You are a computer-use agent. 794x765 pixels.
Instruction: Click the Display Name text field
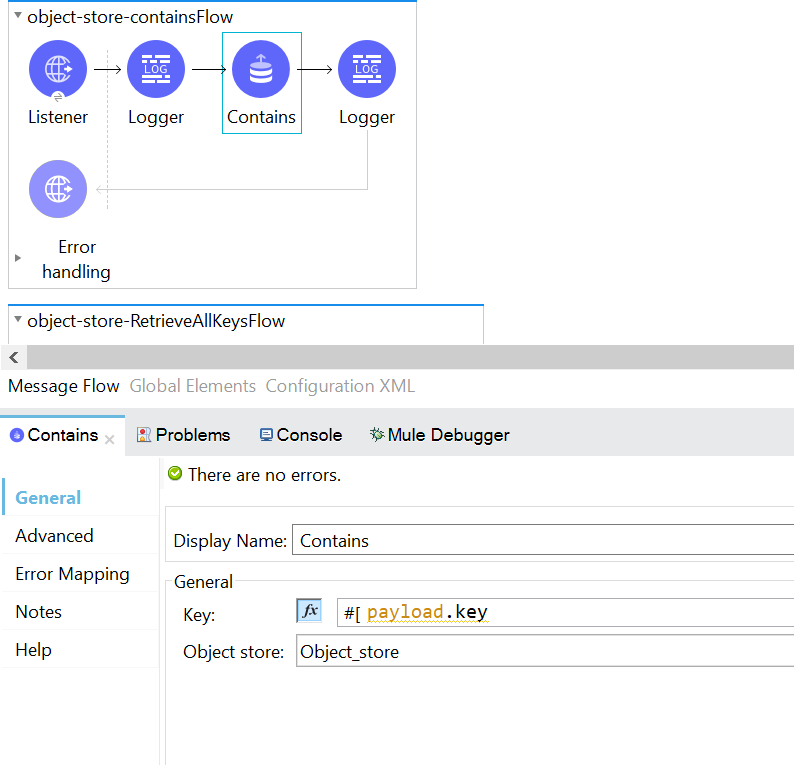pyautogui.click(x=540, y=541)
